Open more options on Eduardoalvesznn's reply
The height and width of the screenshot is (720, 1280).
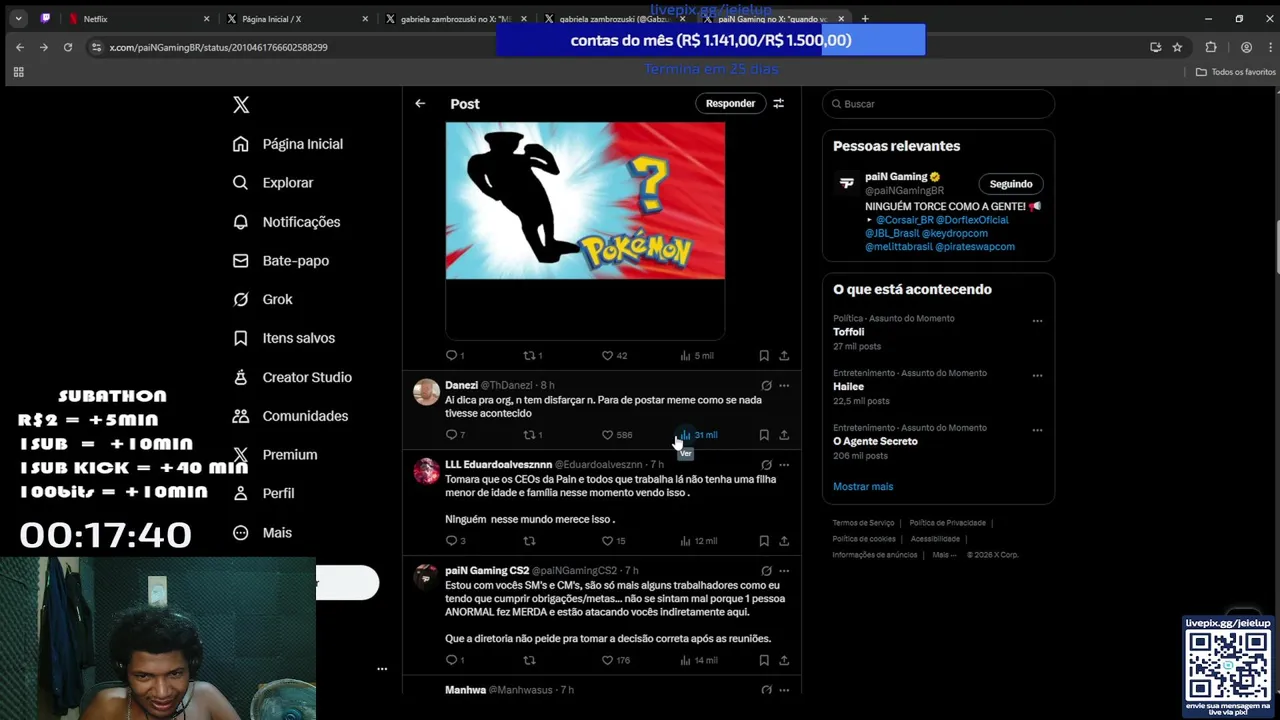(x=784, y=465)
